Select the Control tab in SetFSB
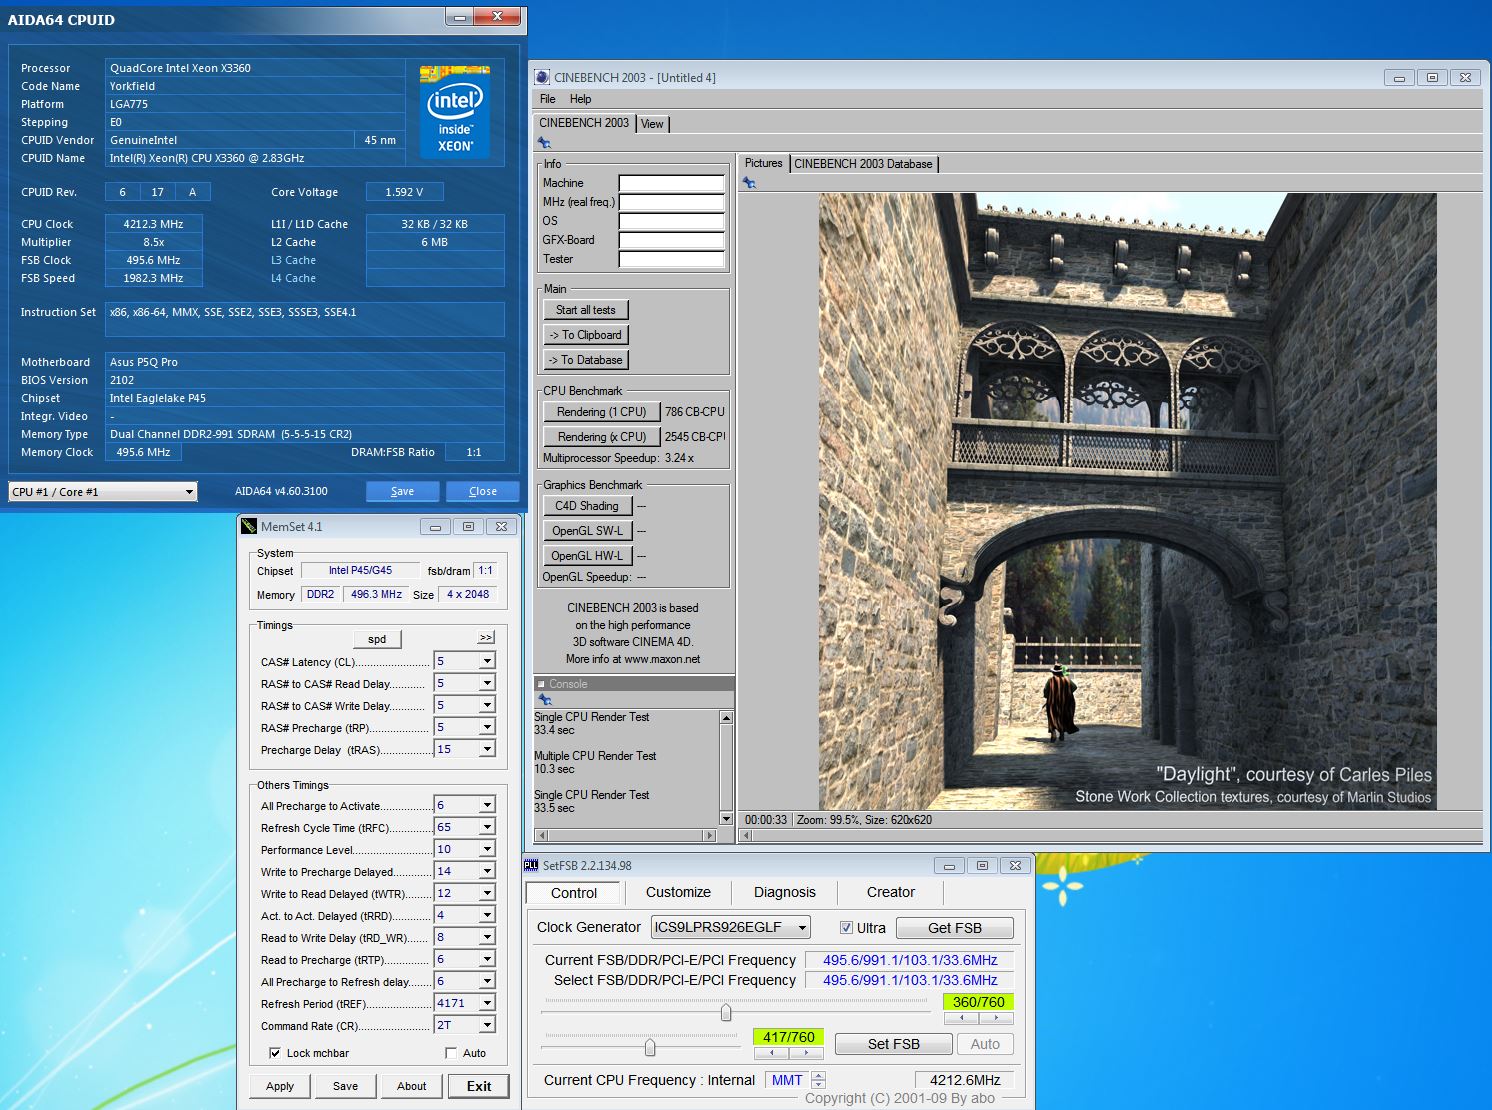The width and height of the screenshot is (1492, 1110). point(574,893)
